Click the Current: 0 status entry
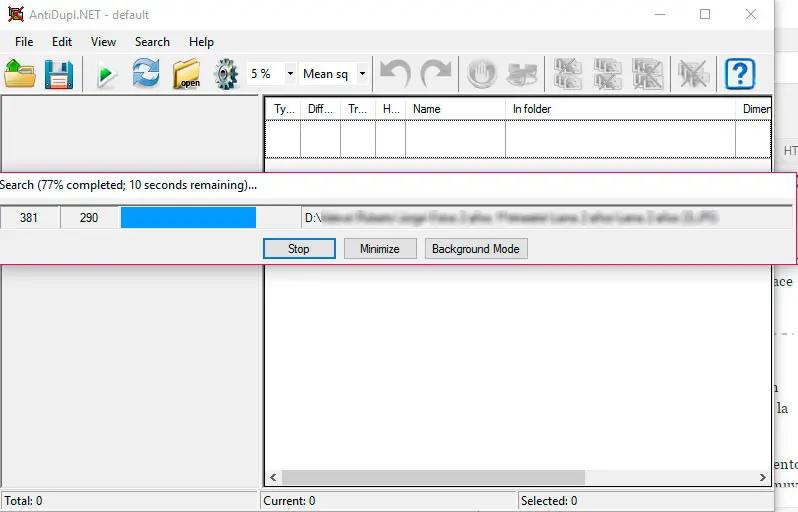The height and width of the screenshot is (512, 798). pyautogui.click(x=289, y=501)
